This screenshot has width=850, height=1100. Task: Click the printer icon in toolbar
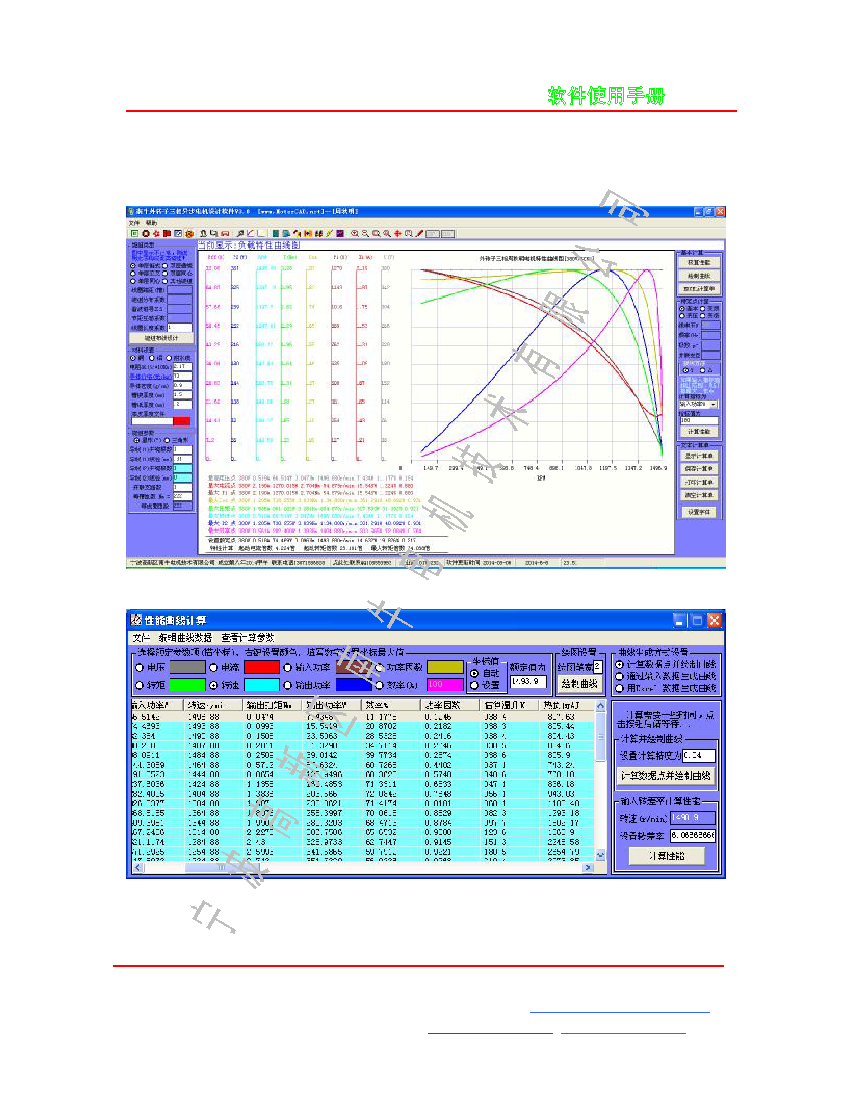point(224,233)
